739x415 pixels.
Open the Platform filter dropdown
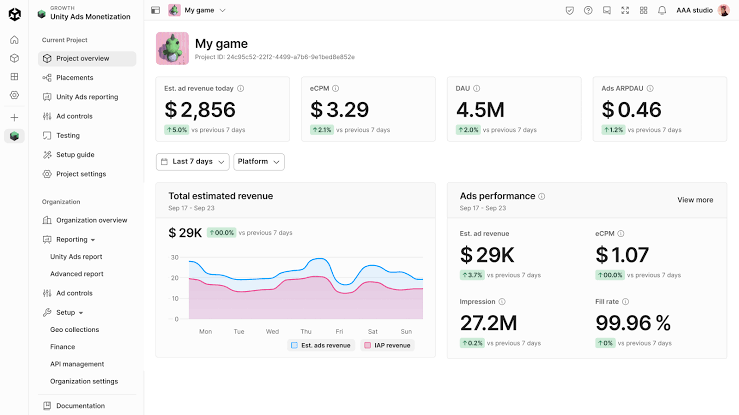tap(259, 162)
